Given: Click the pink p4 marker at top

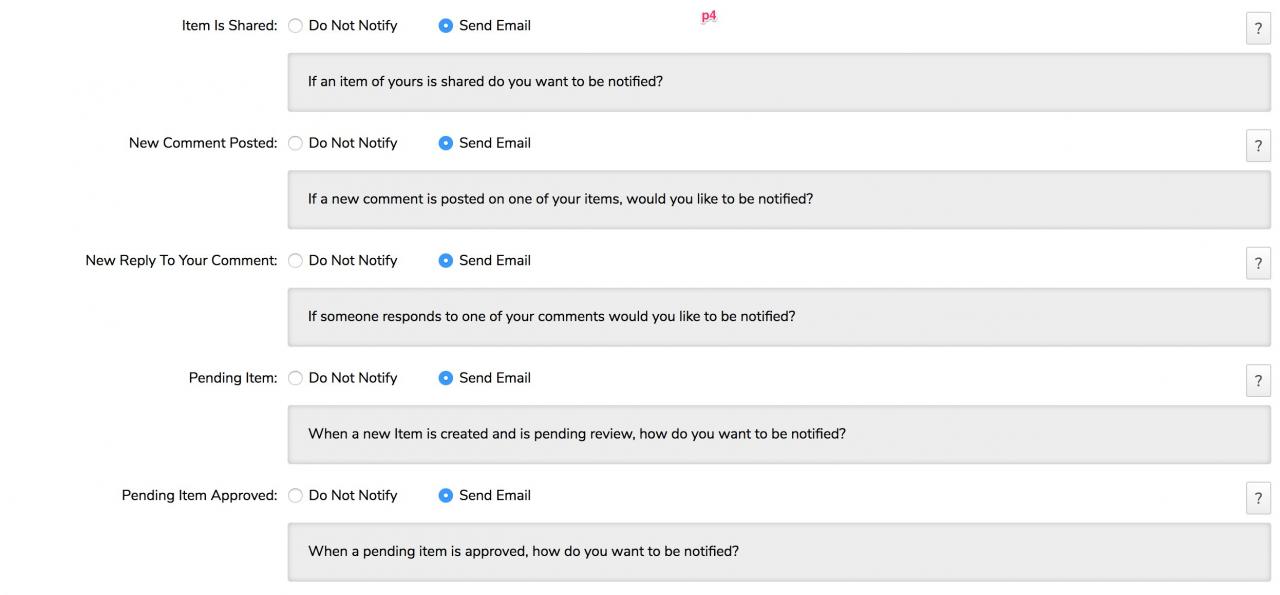Looking at the screenshot, I should click(x=709, y=17).
